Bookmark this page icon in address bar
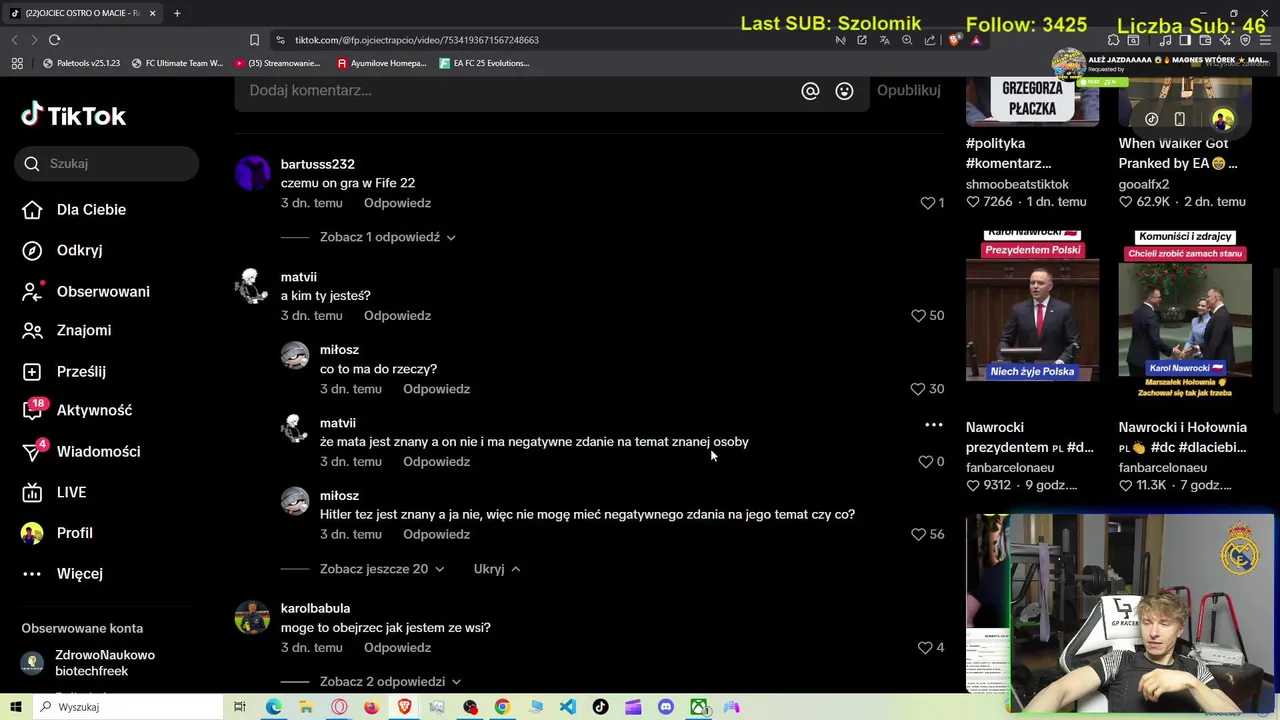1280x720 pixels. (x=254, y=40)
